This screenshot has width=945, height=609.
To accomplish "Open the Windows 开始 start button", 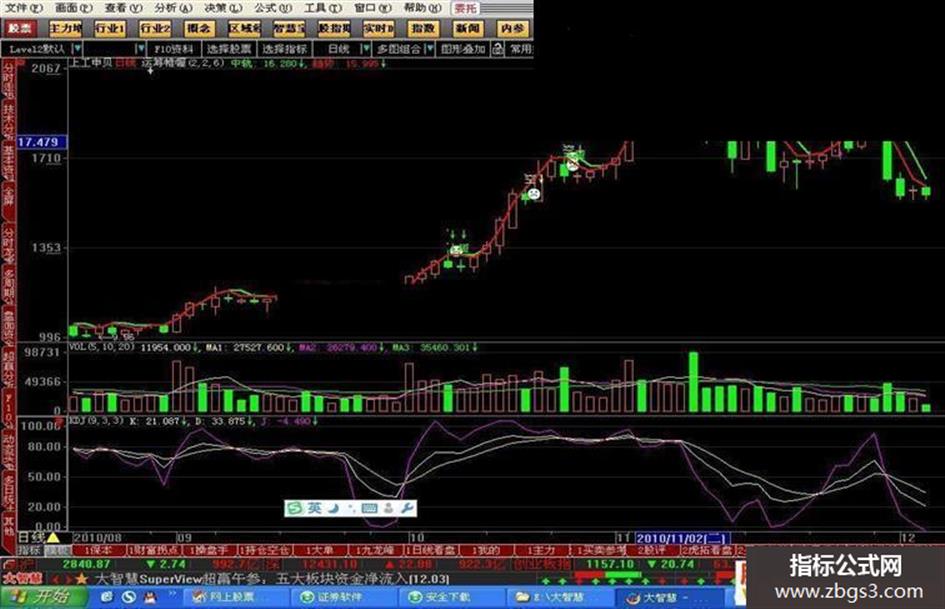I will (x=42, y=597).
